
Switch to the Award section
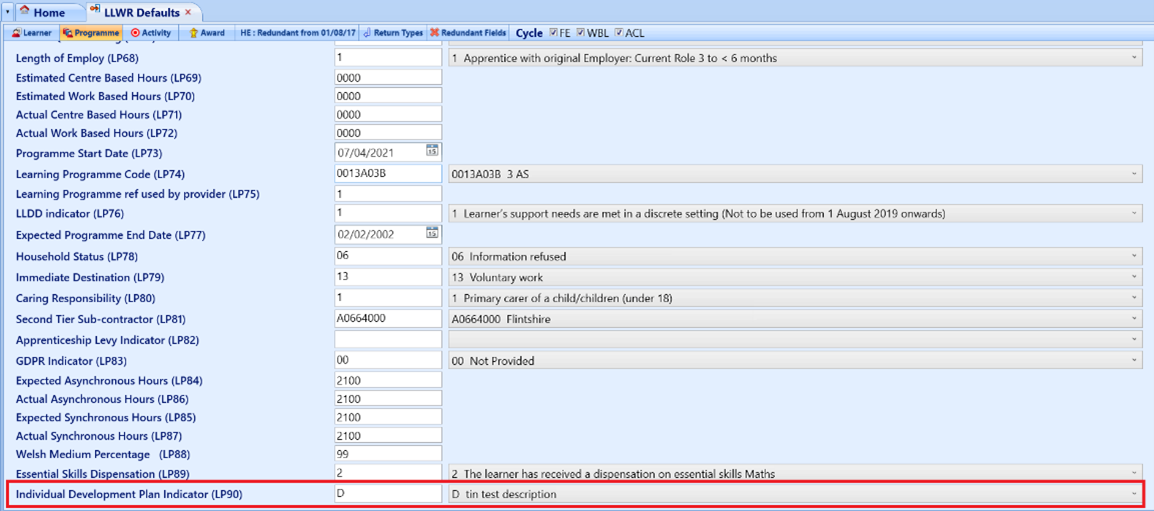[x=207, y=33]
